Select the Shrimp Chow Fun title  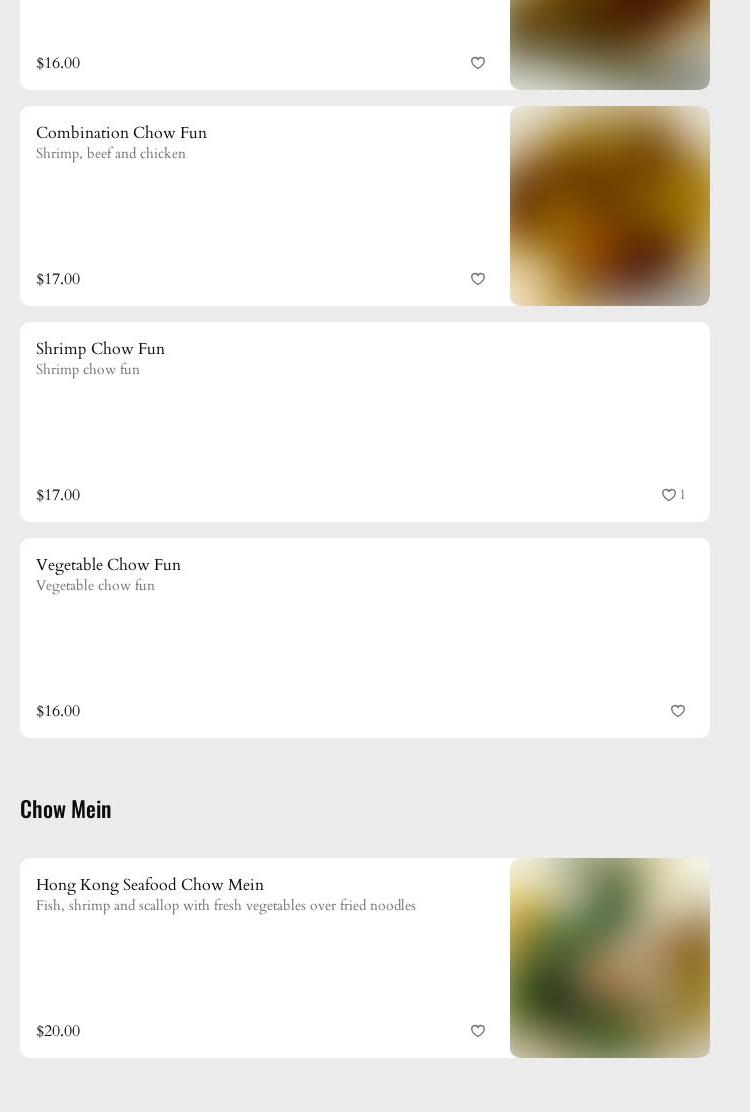point(100,349)
